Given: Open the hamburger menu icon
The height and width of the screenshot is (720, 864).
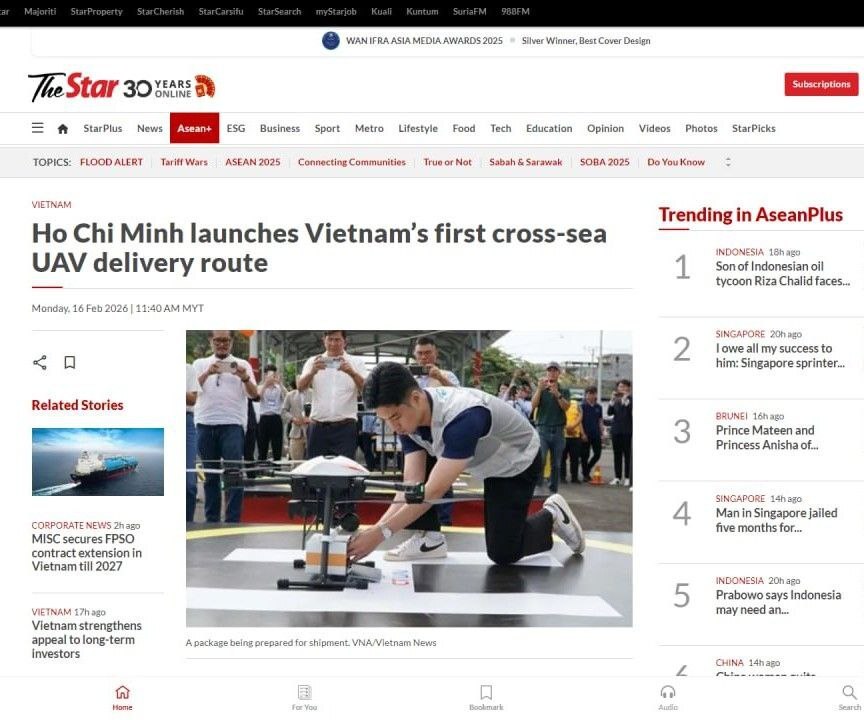Looking at the screenshot, I should pyautogui.click(x=37, y=128).
